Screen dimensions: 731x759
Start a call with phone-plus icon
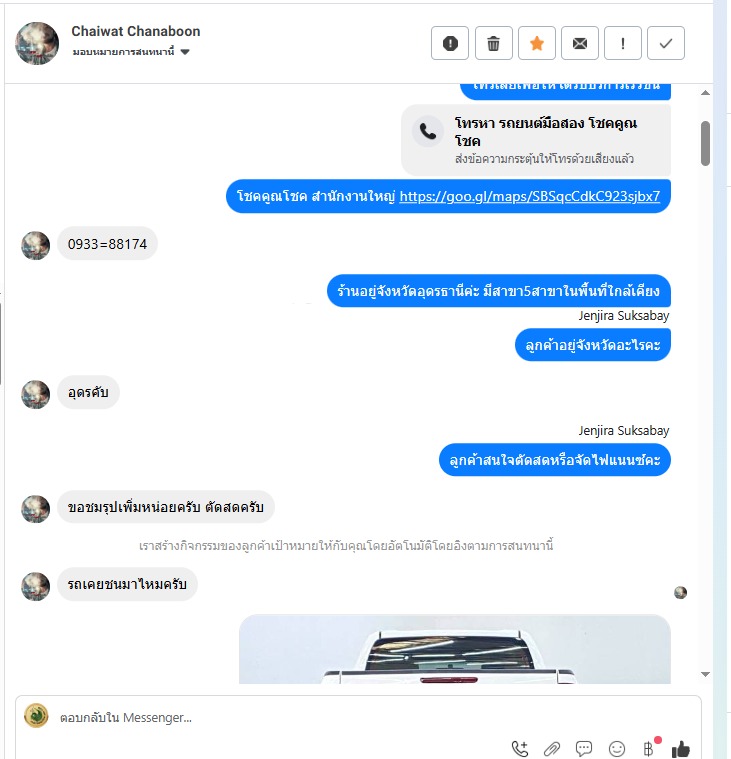coord(519,749)
